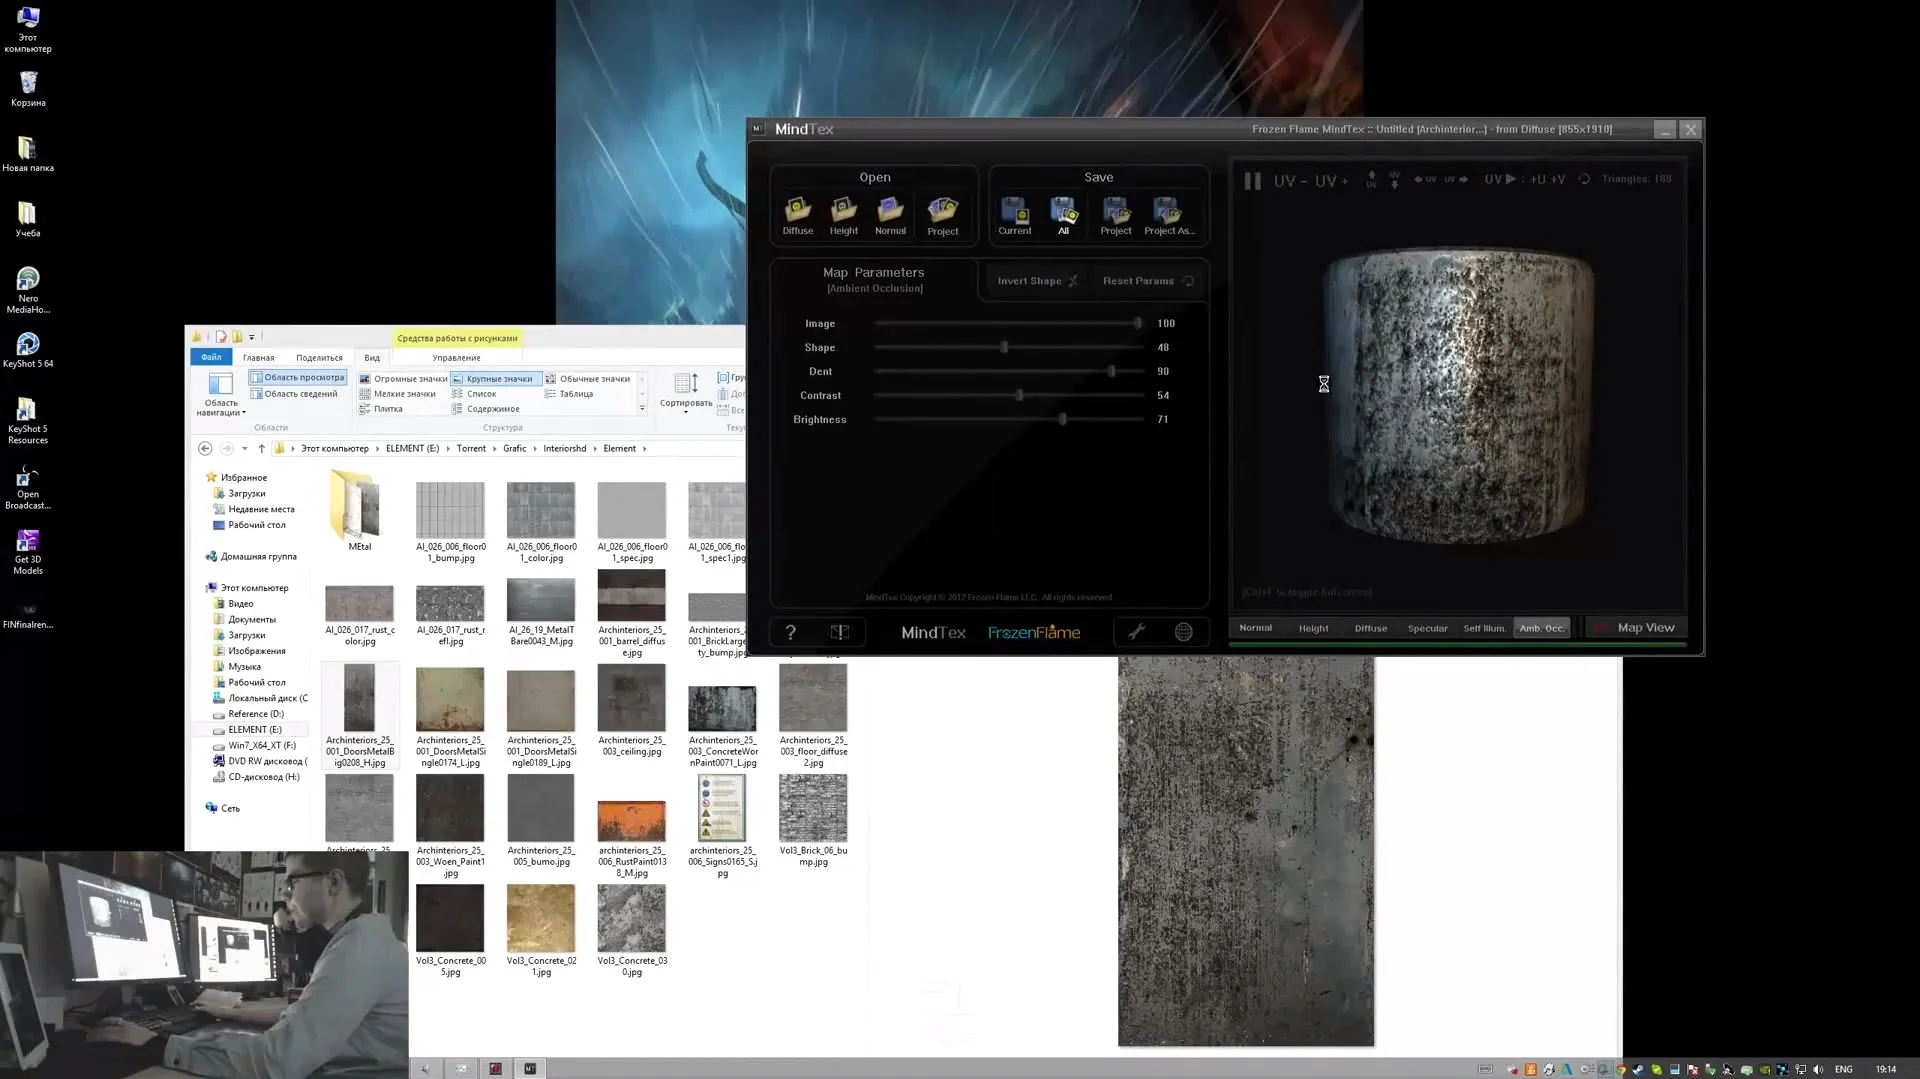Click Explorer up-folder arrow
The height and width of the screenshot is (1079, 1920).
[x=261, y=448]
